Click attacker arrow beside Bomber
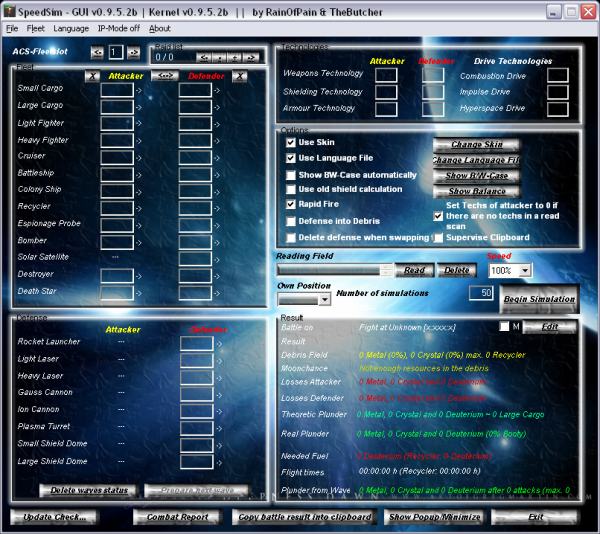Screen dimensions: 600x534 pyautogui.click(x=139, y=243)
